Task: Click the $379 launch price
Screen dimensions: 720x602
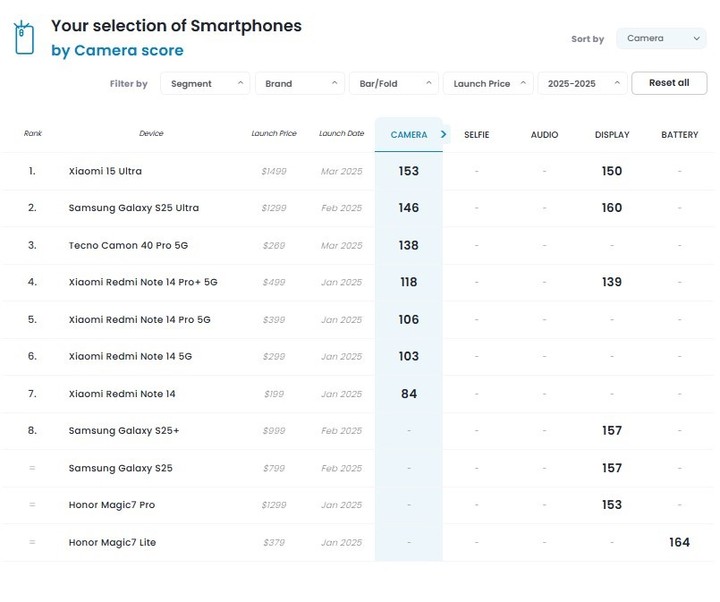Action: pos(274,543)
